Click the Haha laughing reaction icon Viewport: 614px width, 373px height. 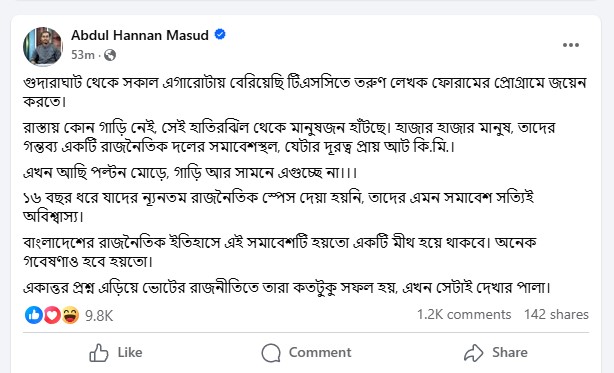(70, 315)
